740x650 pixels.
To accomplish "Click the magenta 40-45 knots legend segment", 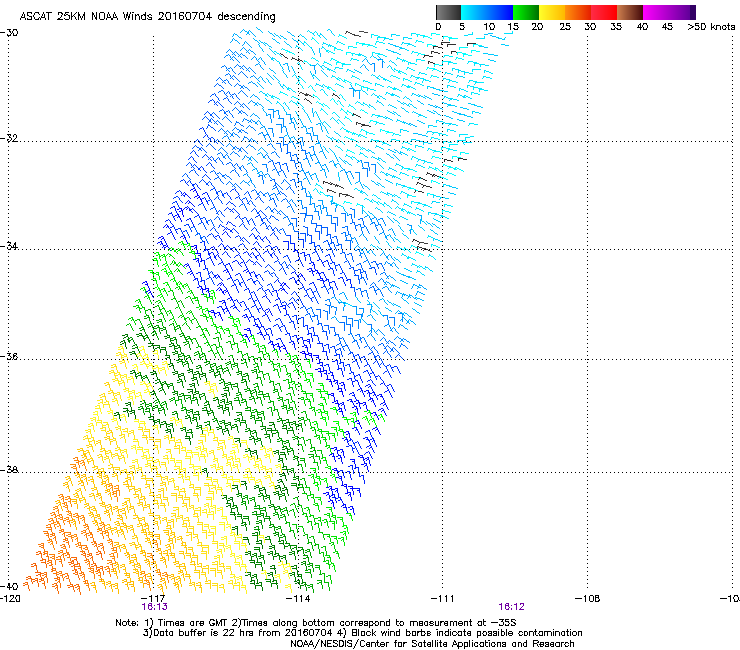I will pos(656,12).
